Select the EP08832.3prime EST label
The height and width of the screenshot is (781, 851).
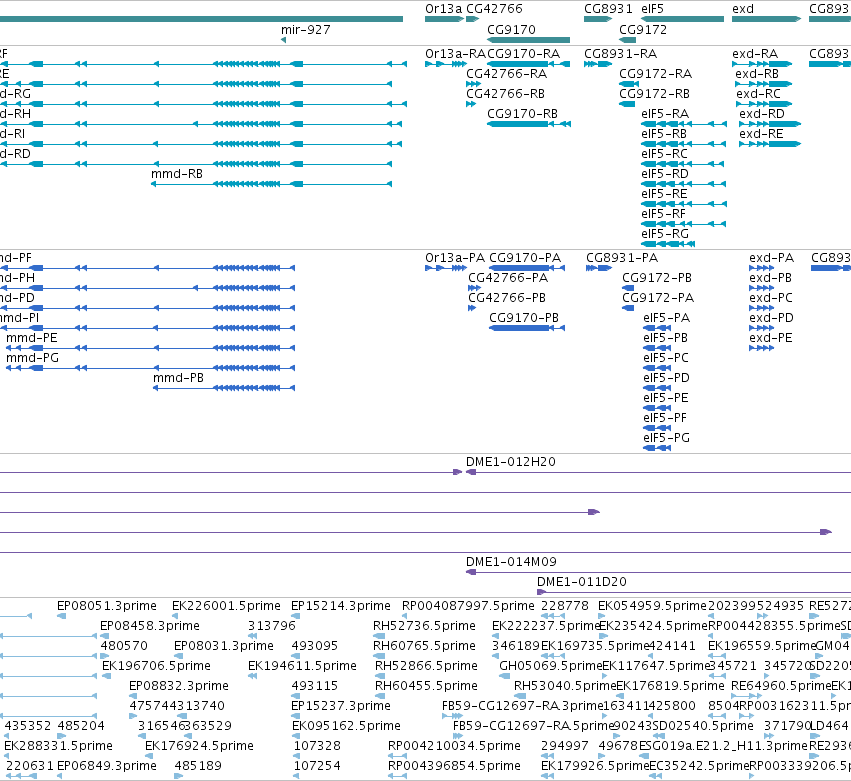pyautogui.click(x=179, y=686)
